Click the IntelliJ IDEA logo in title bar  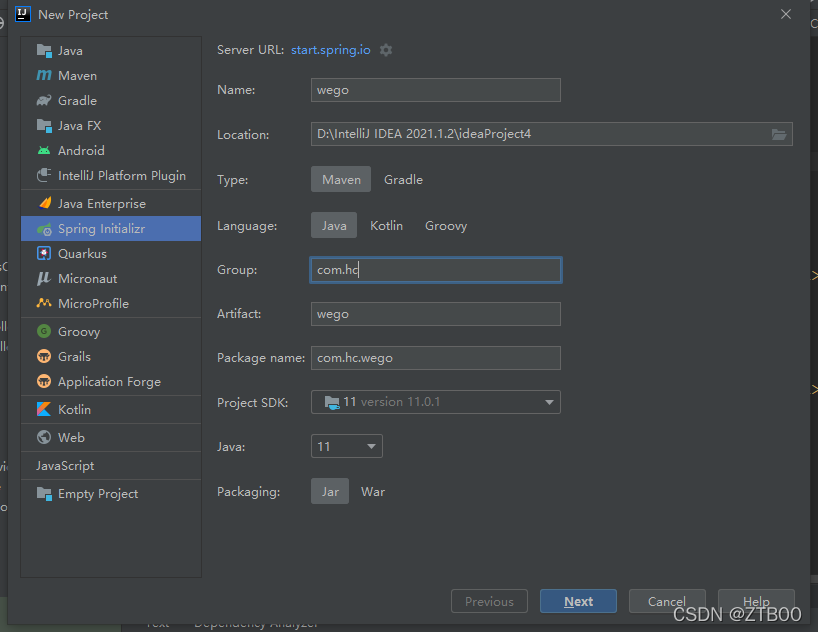point(22,14)
